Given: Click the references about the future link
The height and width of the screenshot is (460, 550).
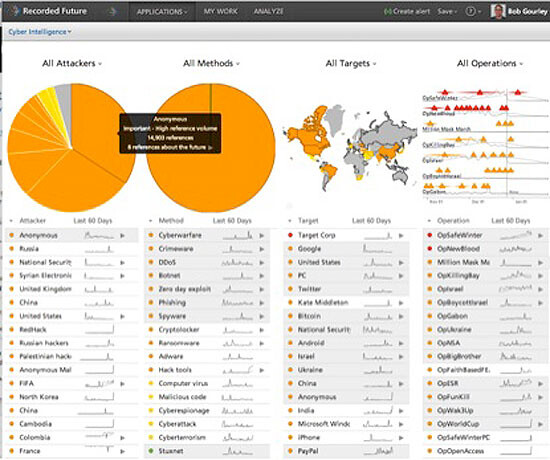Looking at the screenshot, I should click(x=170, y=147).
